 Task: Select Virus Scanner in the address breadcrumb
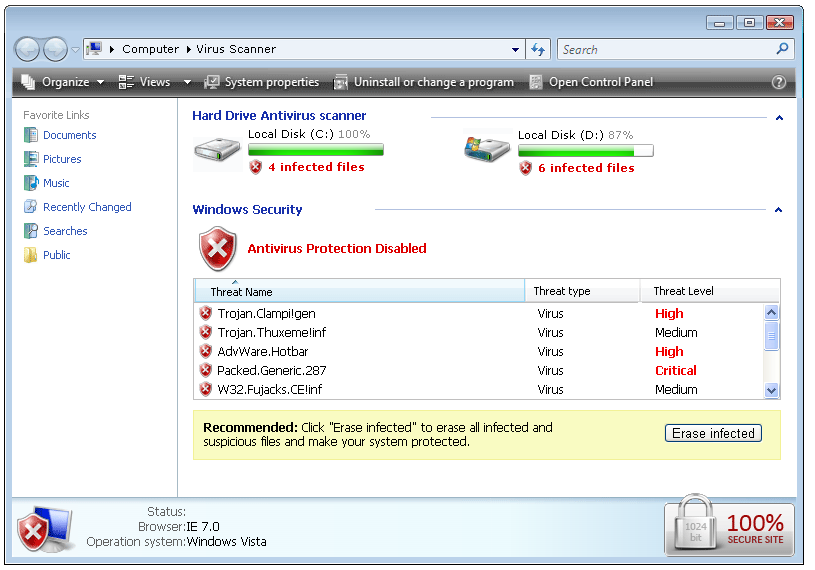pyautogui.click(x=236, y=49)
